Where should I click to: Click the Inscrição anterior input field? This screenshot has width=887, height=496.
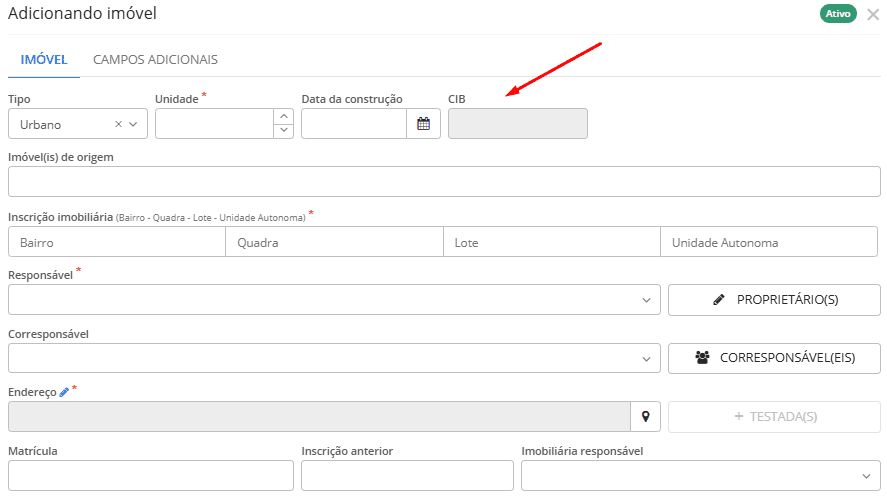click(x=407, y=476)
